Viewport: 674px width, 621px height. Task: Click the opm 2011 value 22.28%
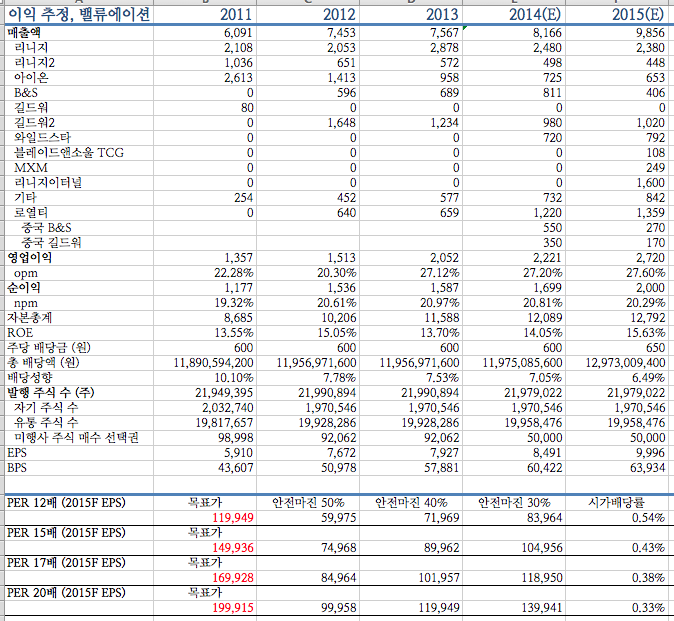point(234,273)
